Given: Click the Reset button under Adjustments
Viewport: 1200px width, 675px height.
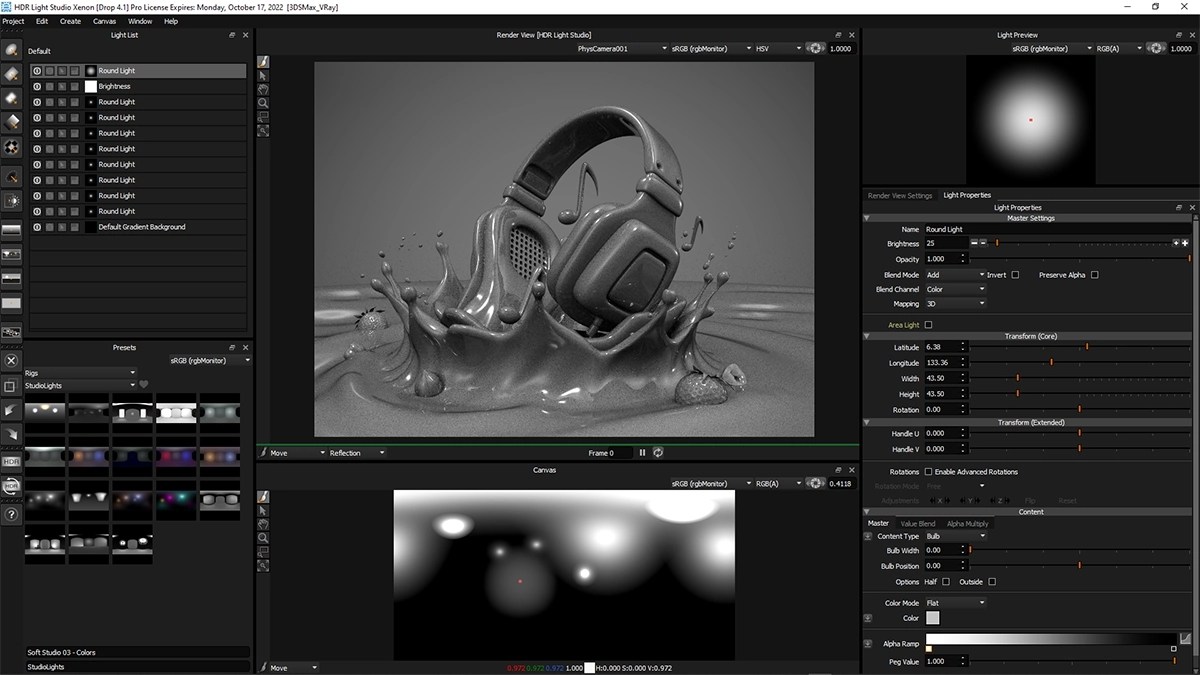Looking at the screenshot, I should coord(1067,500).
